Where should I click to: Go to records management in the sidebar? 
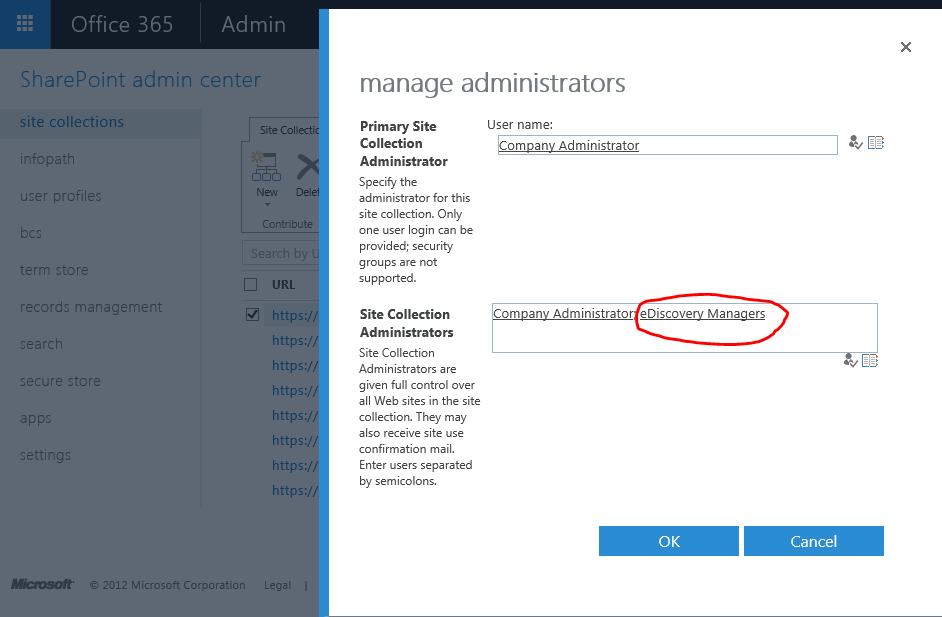[x=91, y=307]
